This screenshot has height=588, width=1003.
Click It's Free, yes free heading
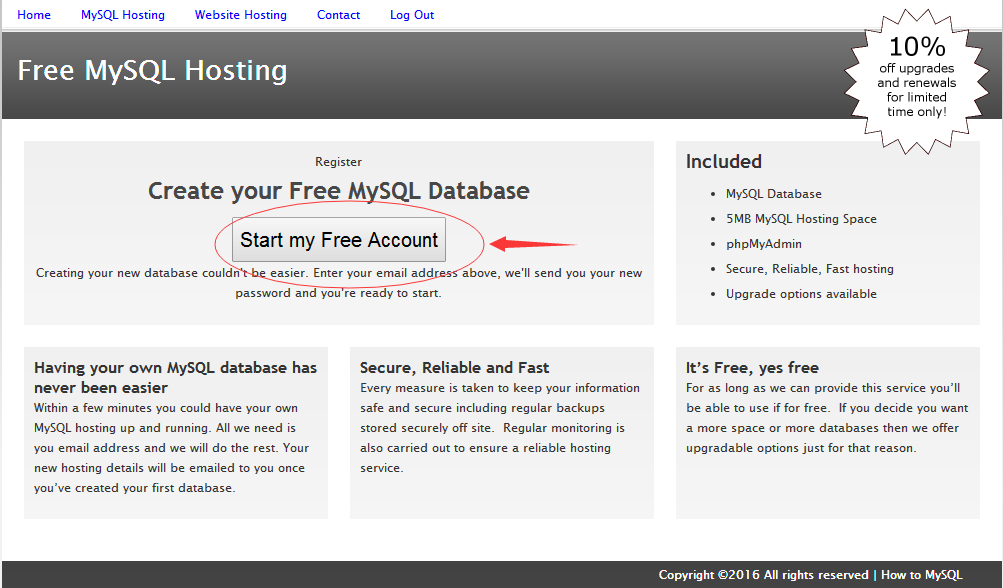tap(752, 368)
